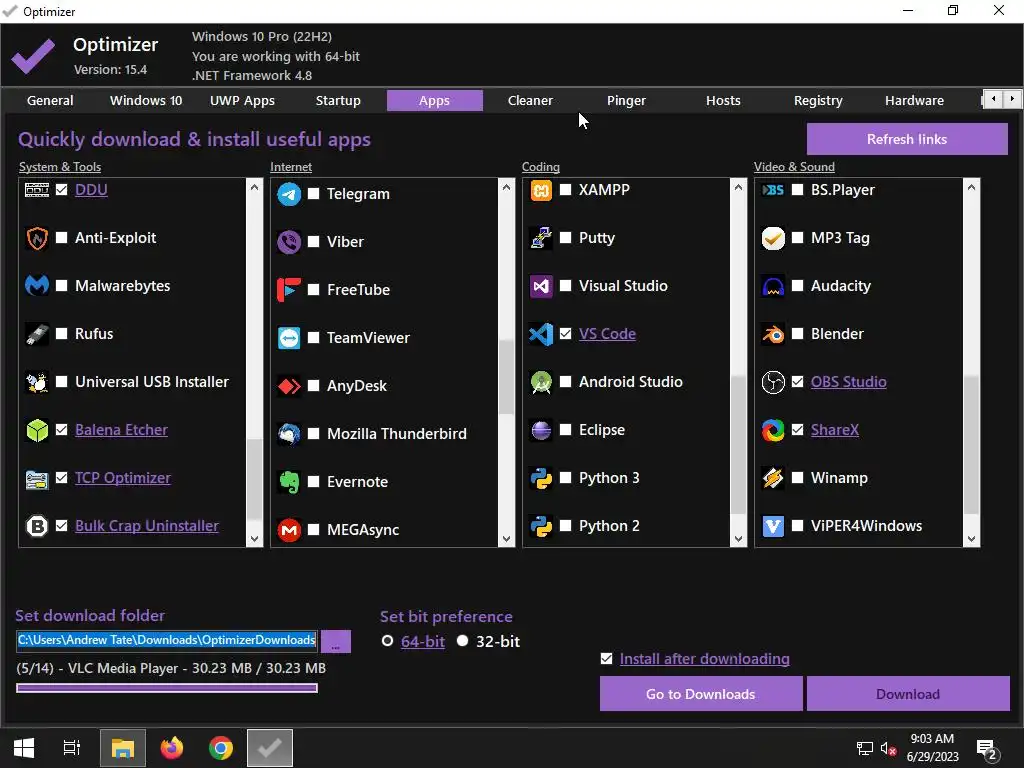Click the Telegram paper plane icon
This screenshot has height=768, width=1024.
click(x=289, y=194)
